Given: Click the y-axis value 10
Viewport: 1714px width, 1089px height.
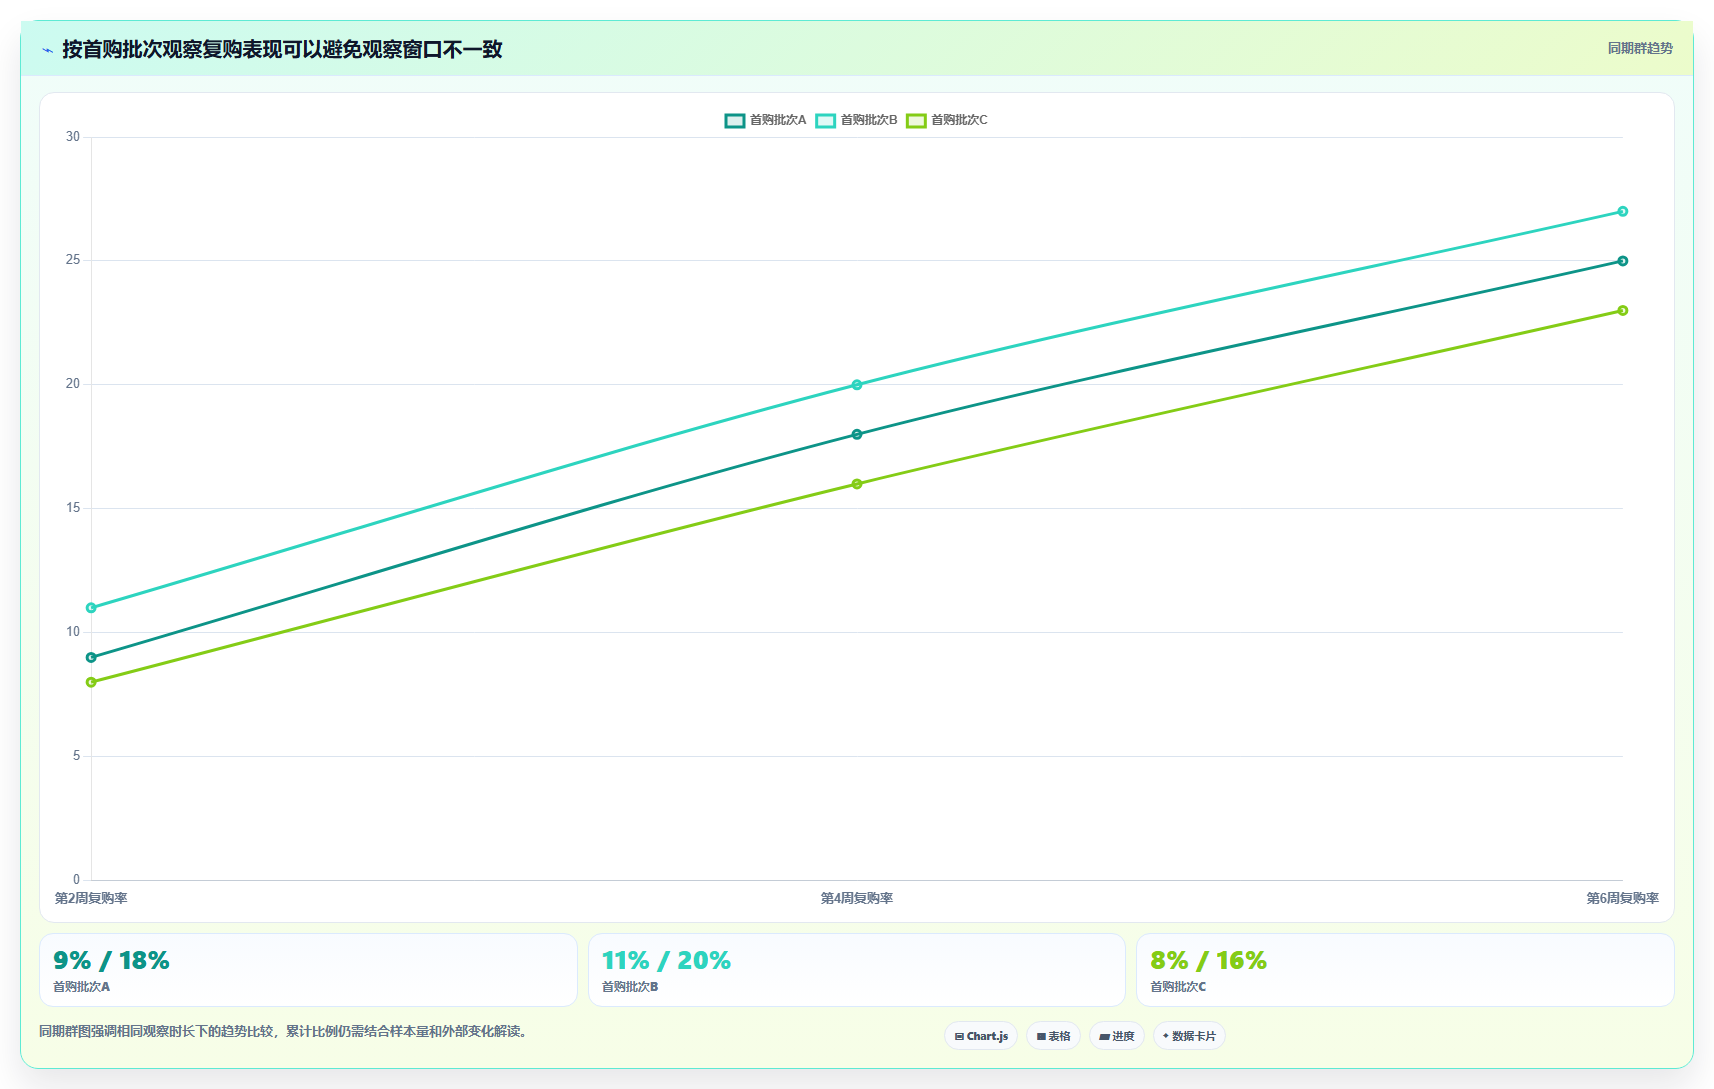Looking at the screenshot, I should [73, 632].
